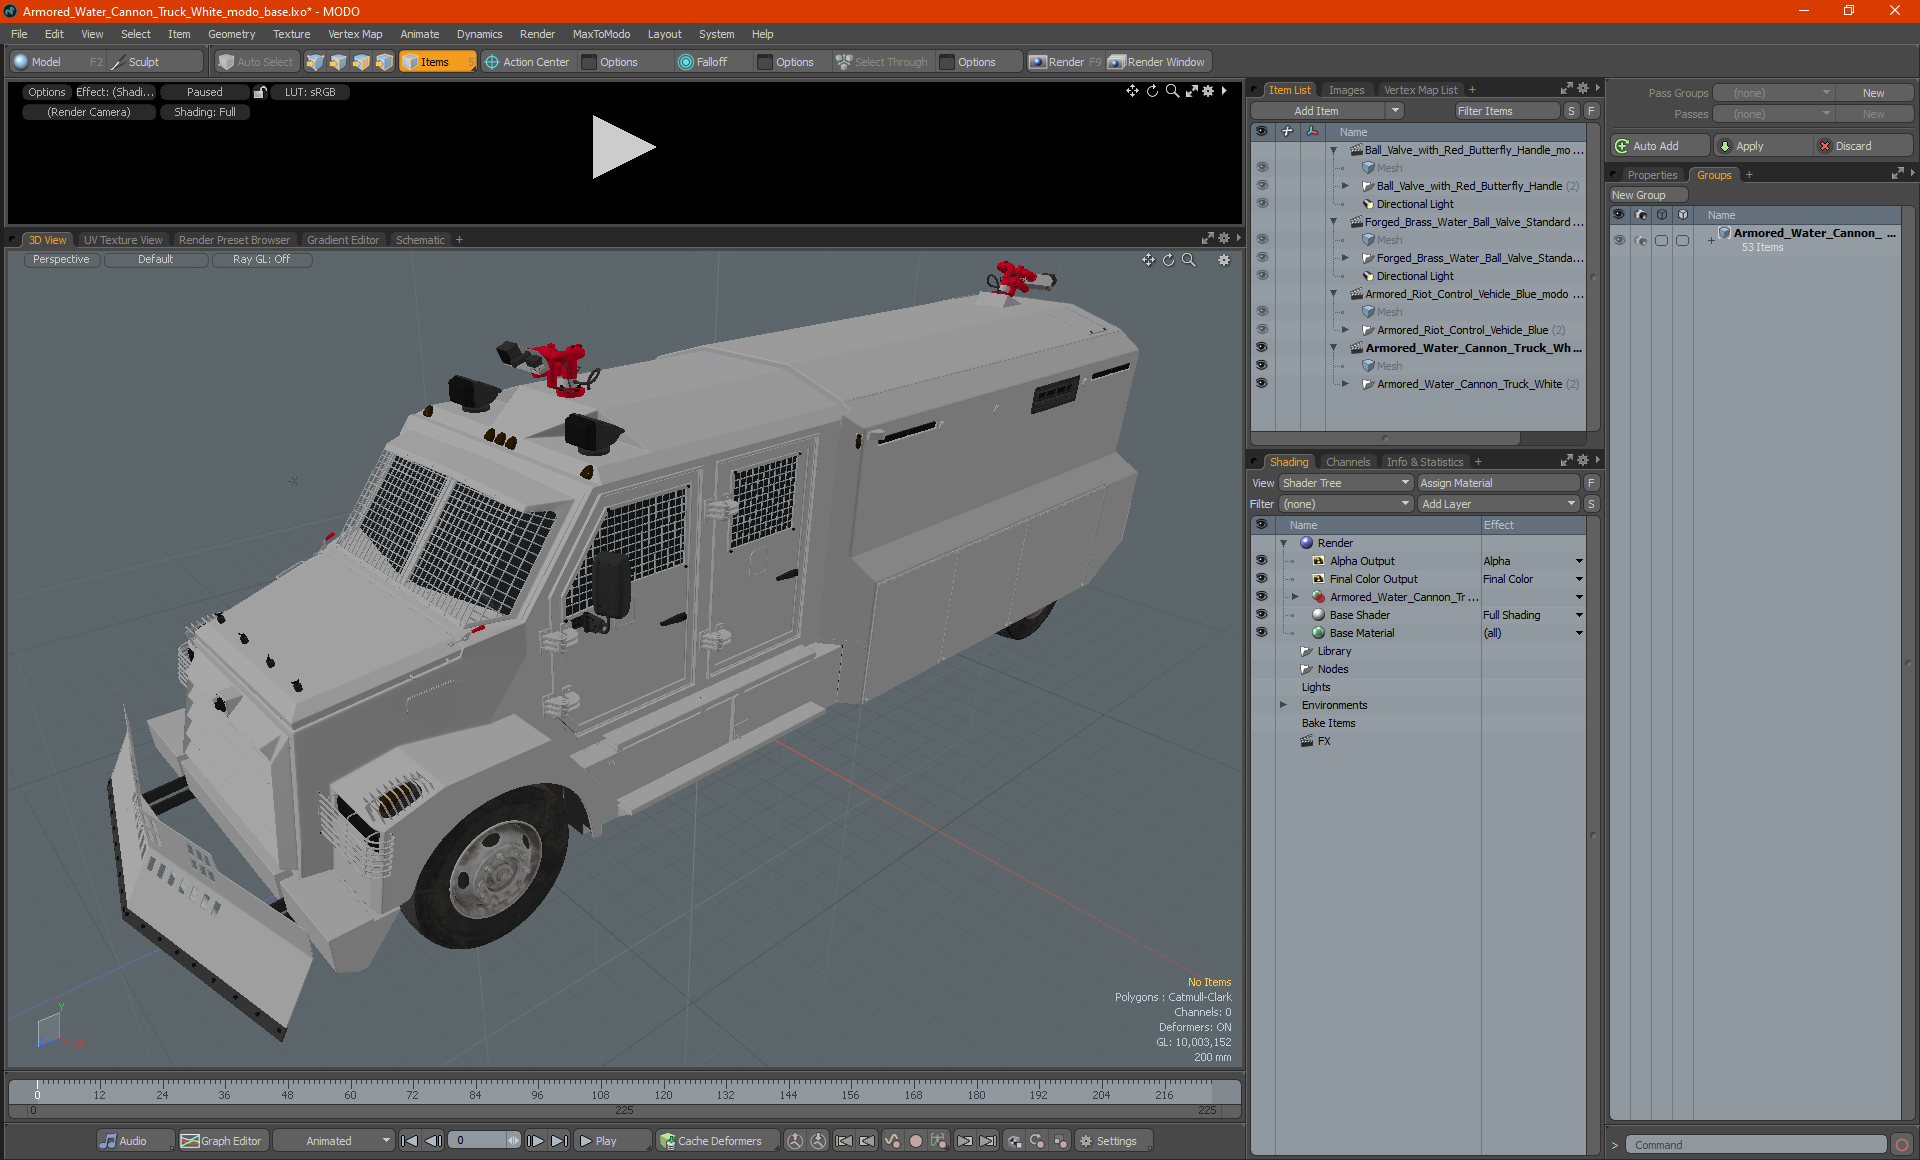Switch to the Channels tab
1920x1160 pixels.
tap(1347, 462)
